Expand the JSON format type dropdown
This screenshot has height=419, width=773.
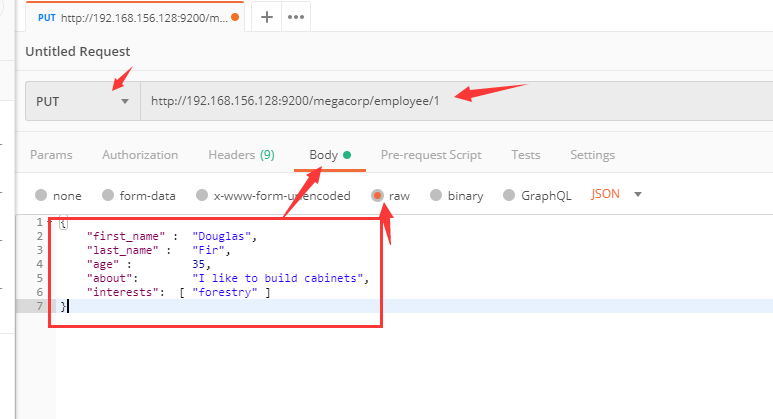[637, 194]
